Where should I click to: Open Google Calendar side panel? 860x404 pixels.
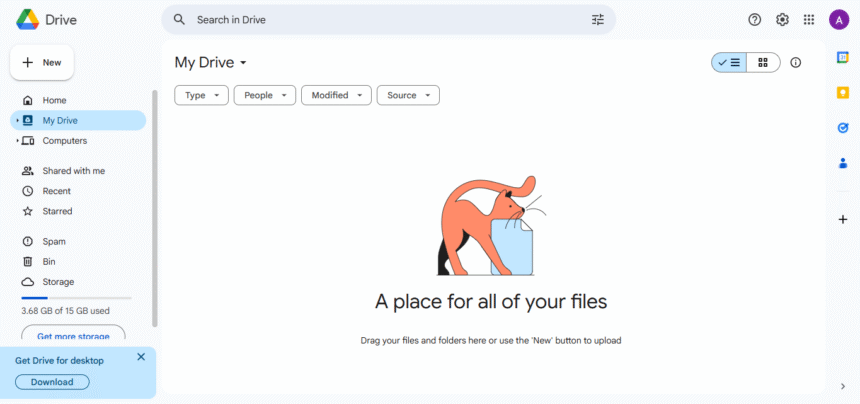[x=843, y=57]
